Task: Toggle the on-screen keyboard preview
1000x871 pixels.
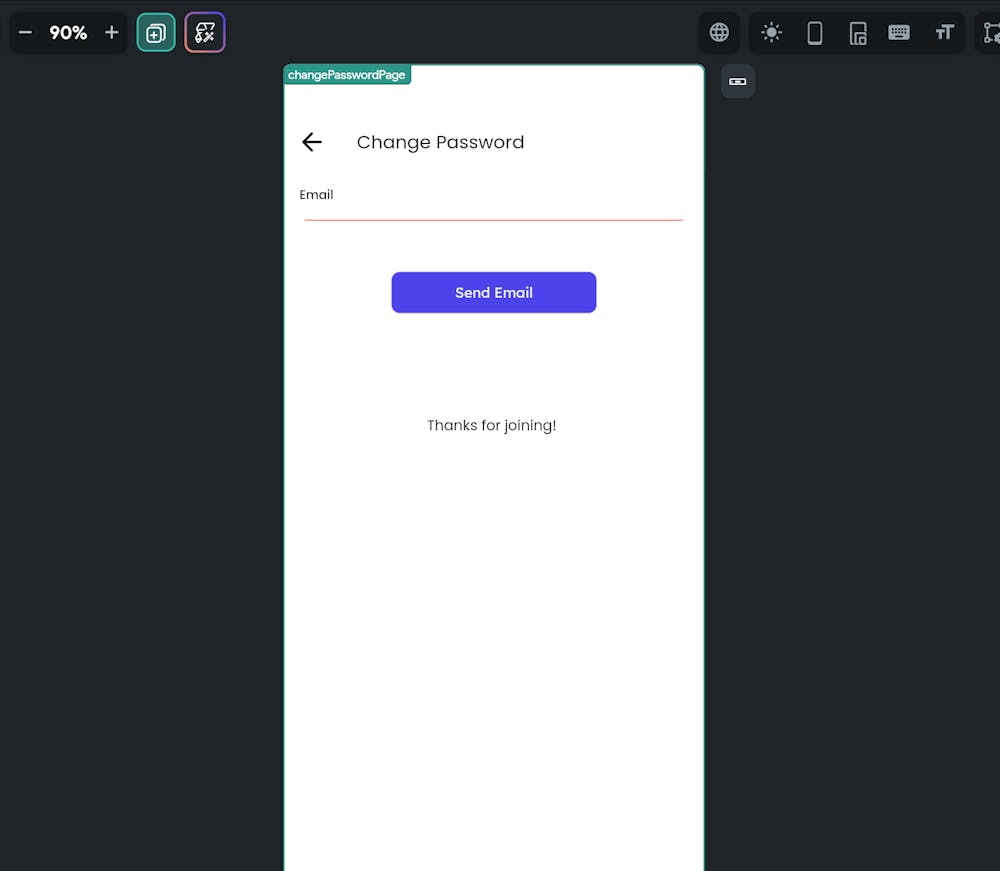Action: click(899, 32)
